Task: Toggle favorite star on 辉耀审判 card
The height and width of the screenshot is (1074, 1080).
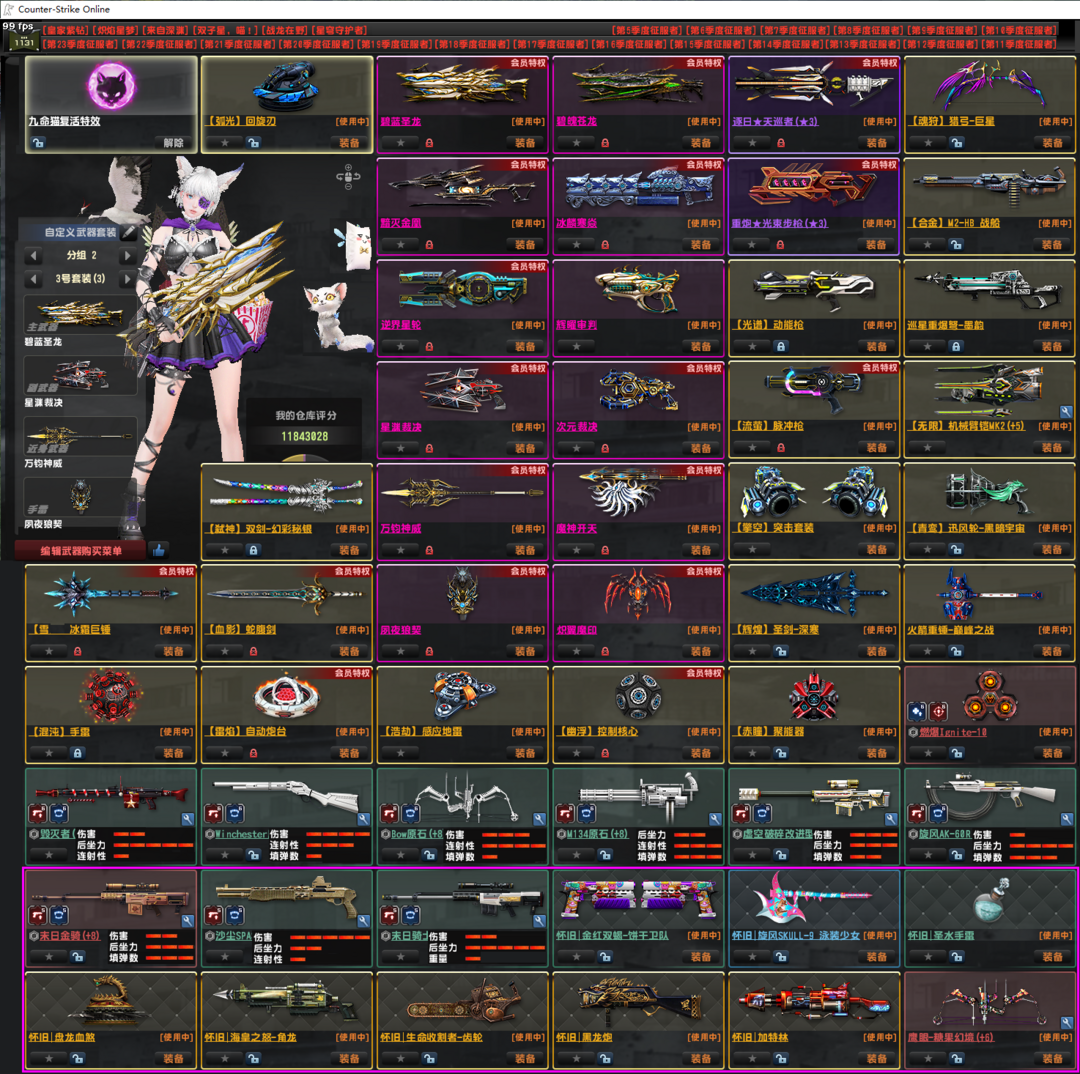Action: [577, 347]
